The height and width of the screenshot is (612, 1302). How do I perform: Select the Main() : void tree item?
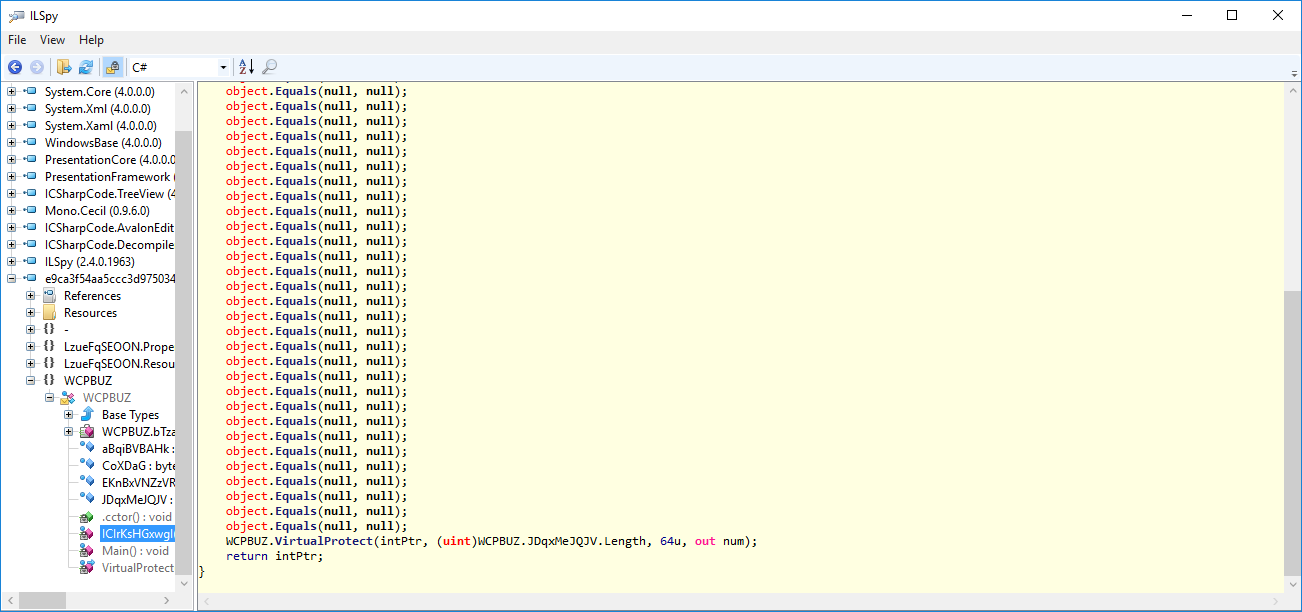point(135,551)
